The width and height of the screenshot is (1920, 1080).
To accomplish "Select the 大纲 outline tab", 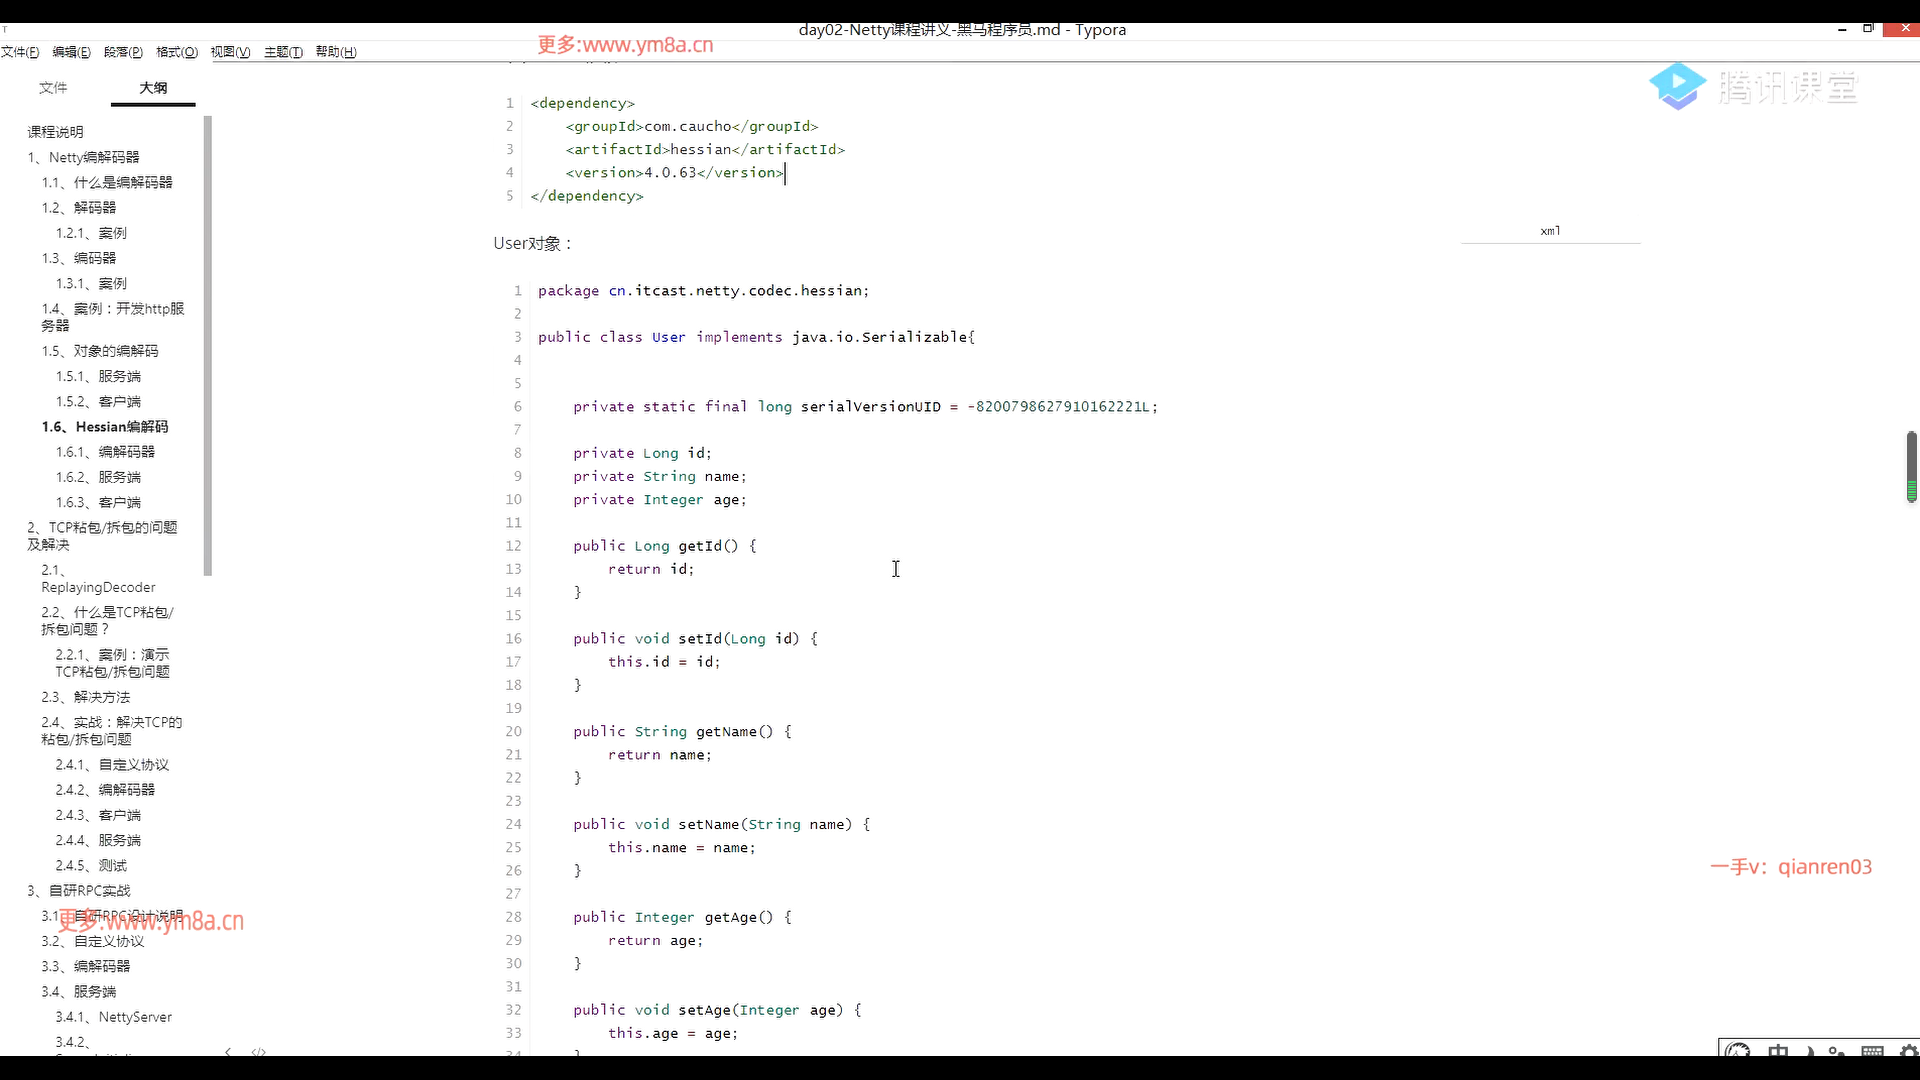I will [153, 88].
